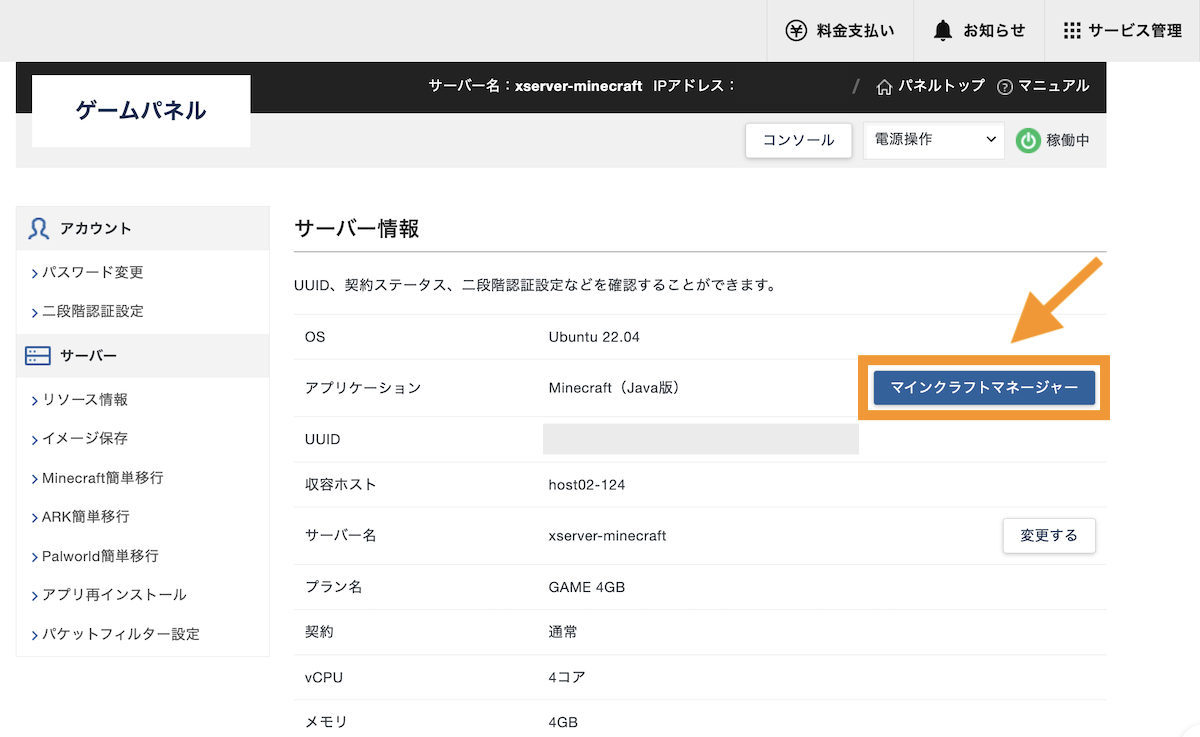Click the green power status icon
Viewport: 1200px width, 737px height.
1028,141
